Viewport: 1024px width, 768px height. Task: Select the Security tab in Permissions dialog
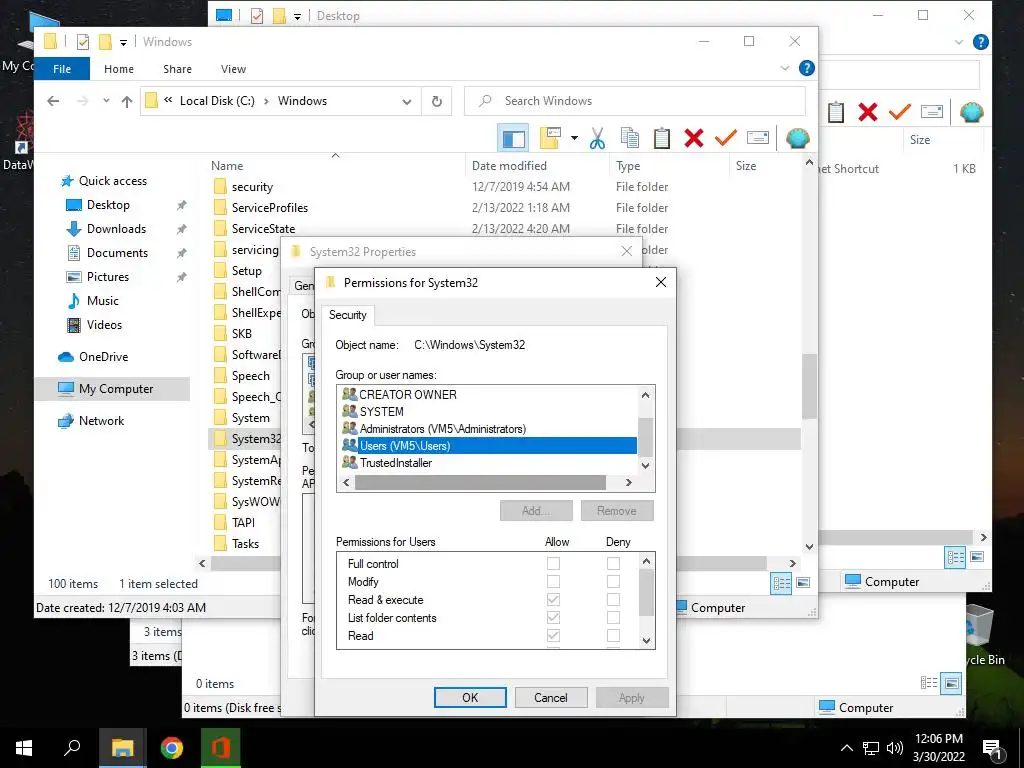click(348, 315)
